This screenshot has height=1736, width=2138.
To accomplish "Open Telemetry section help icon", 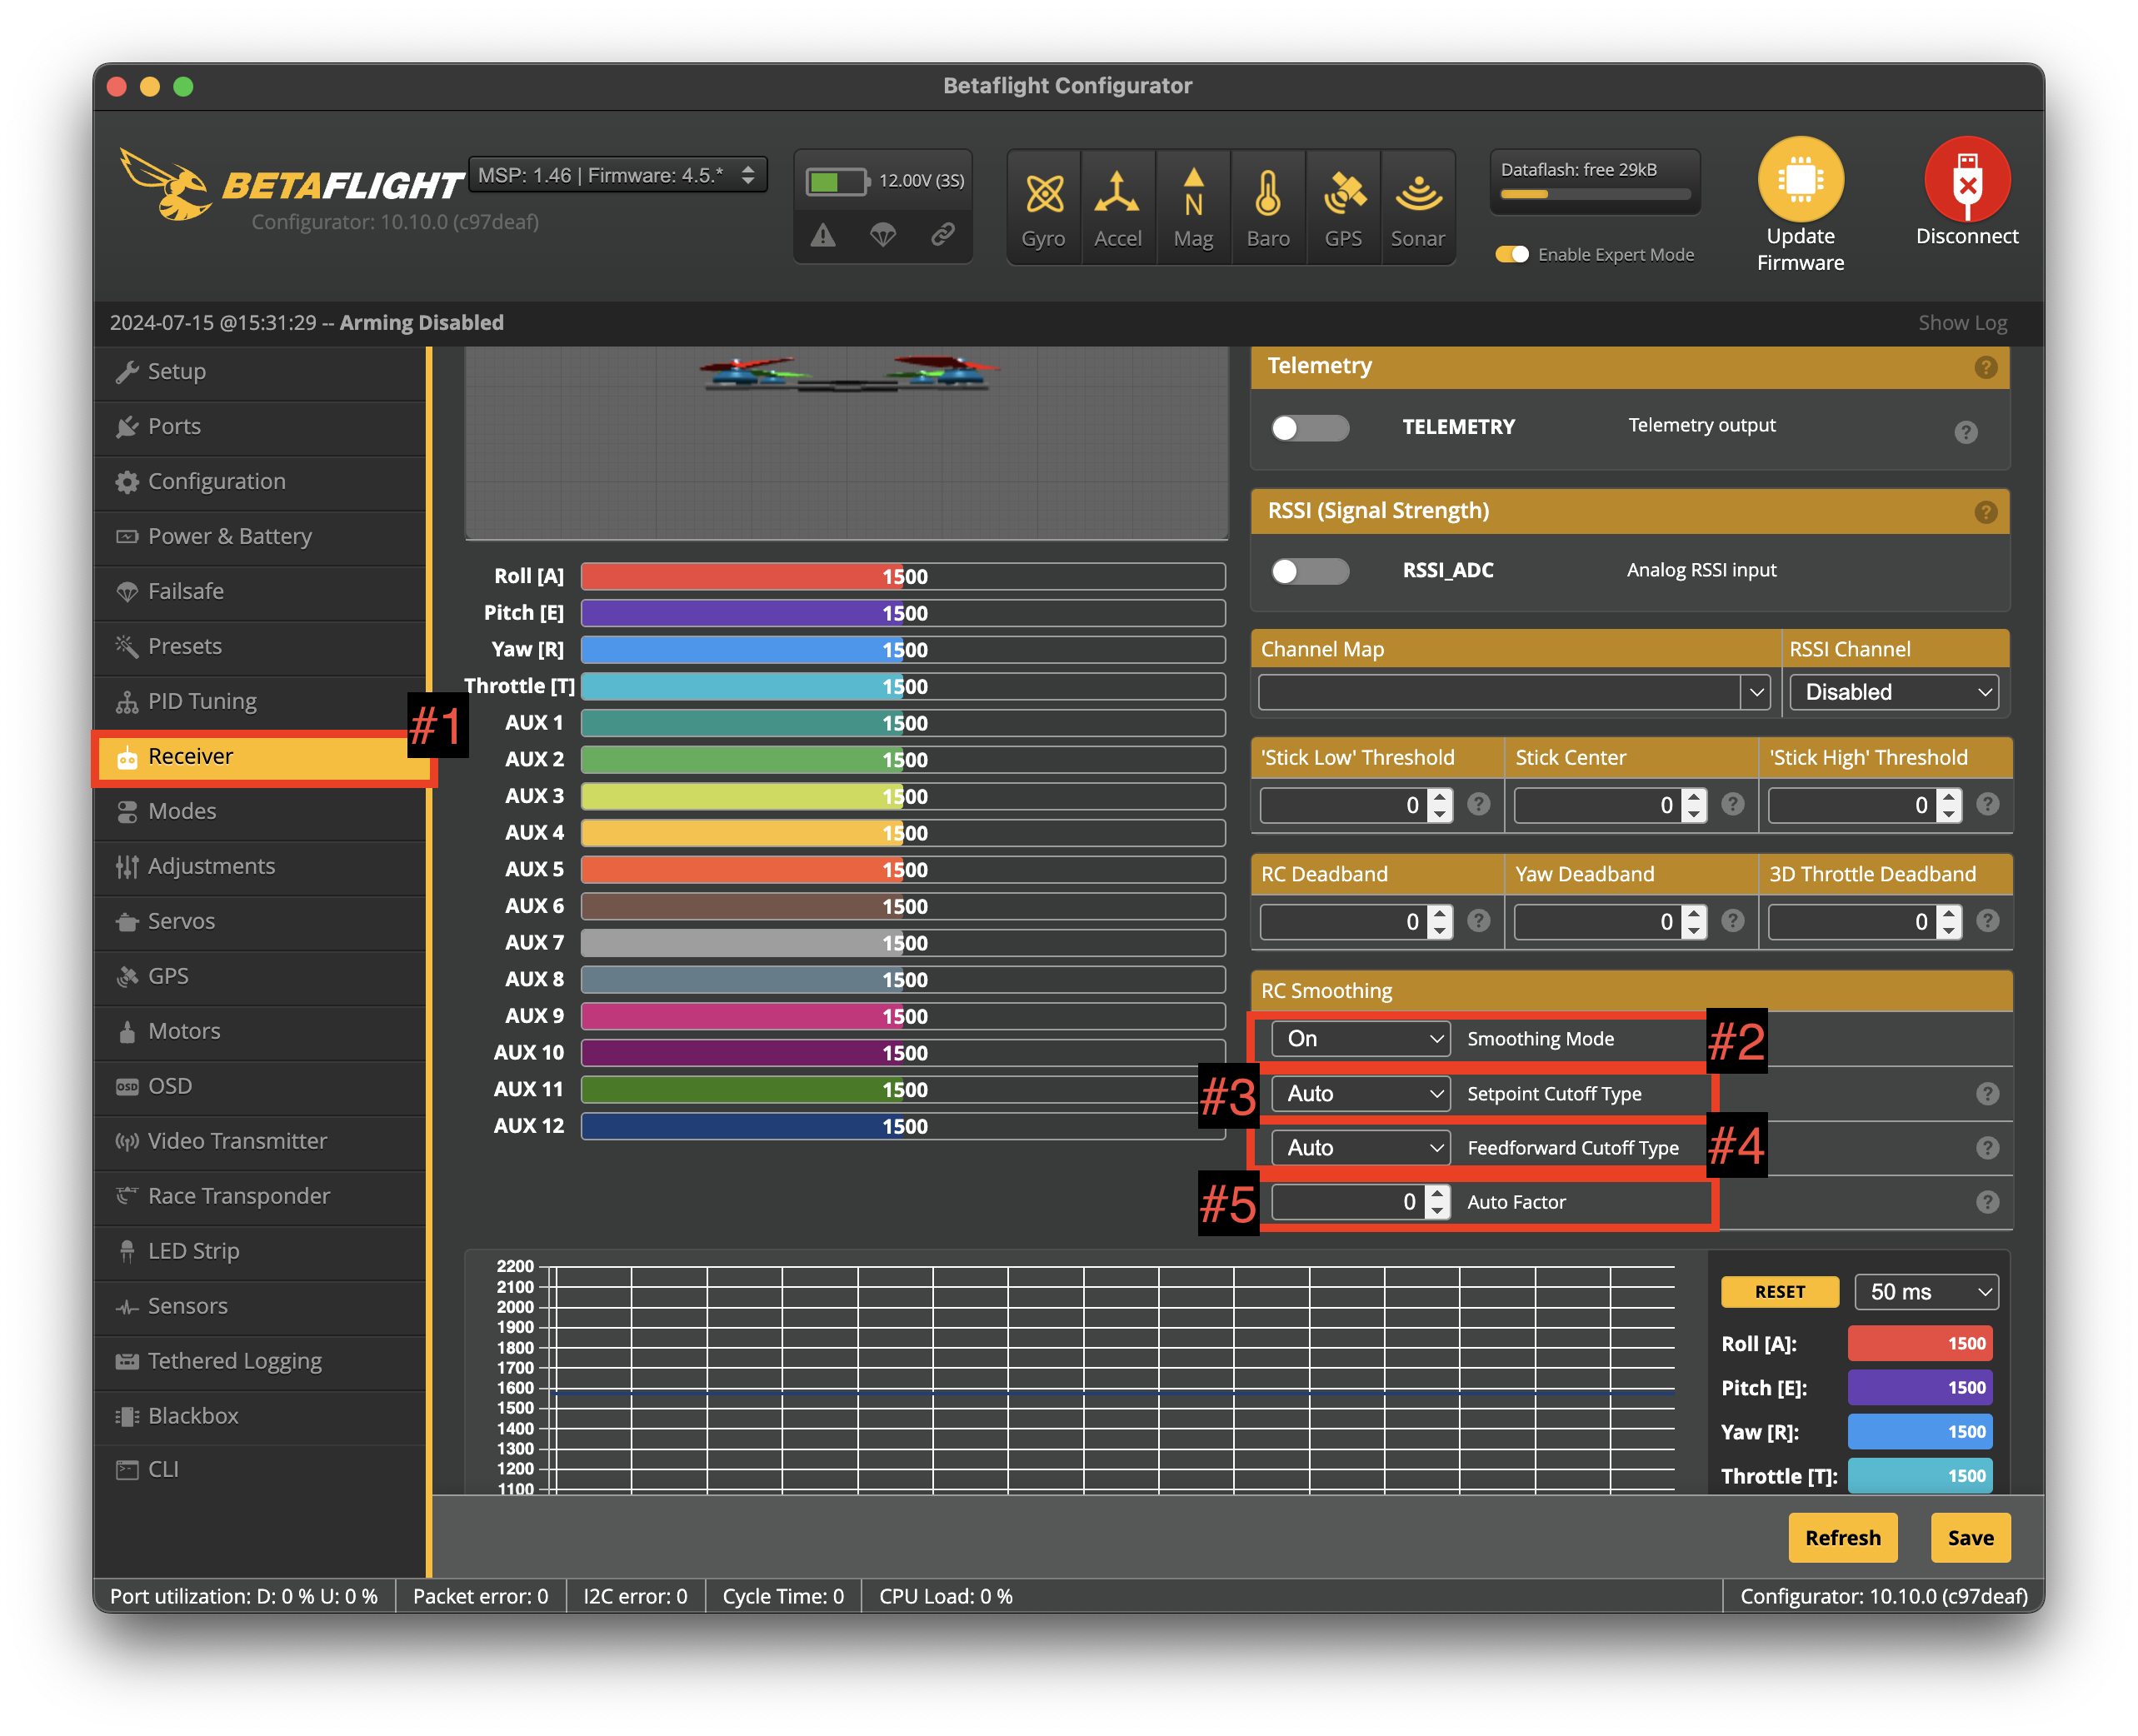I will [1985, 367].
